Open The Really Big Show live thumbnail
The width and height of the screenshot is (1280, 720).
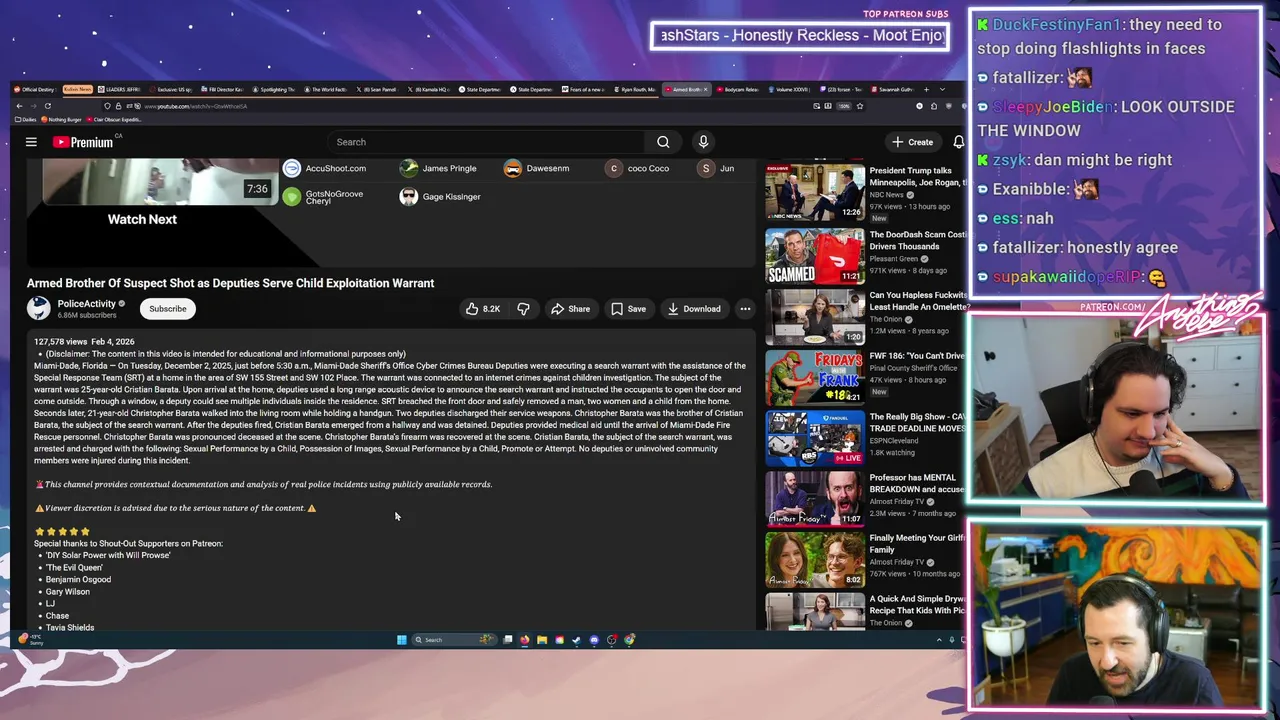coord(815,438)
